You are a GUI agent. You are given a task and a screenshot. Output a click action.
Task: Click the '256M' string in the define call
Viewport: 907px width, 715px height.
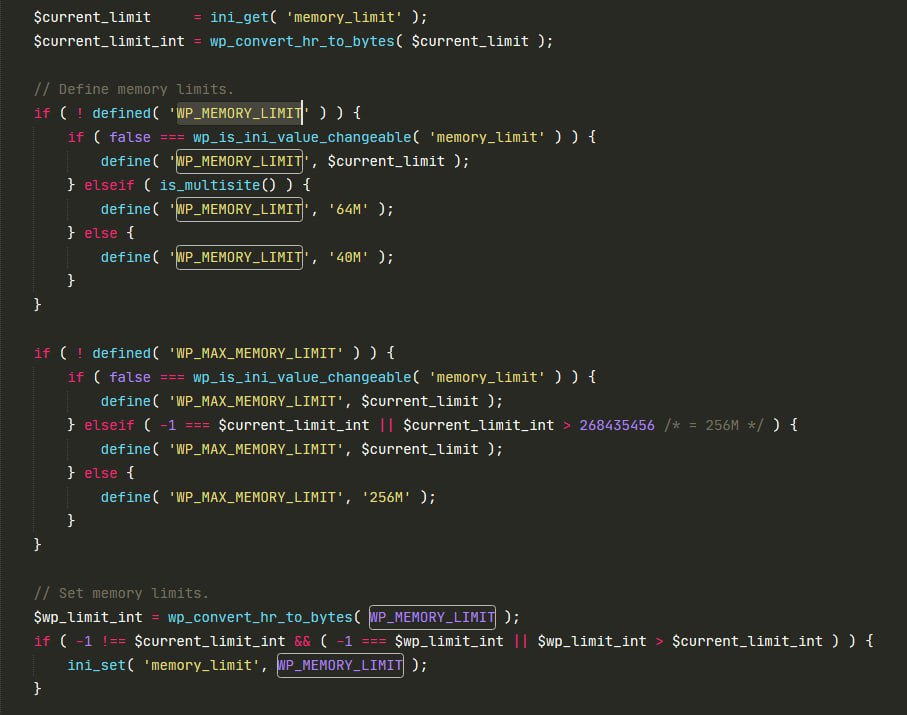386,497
